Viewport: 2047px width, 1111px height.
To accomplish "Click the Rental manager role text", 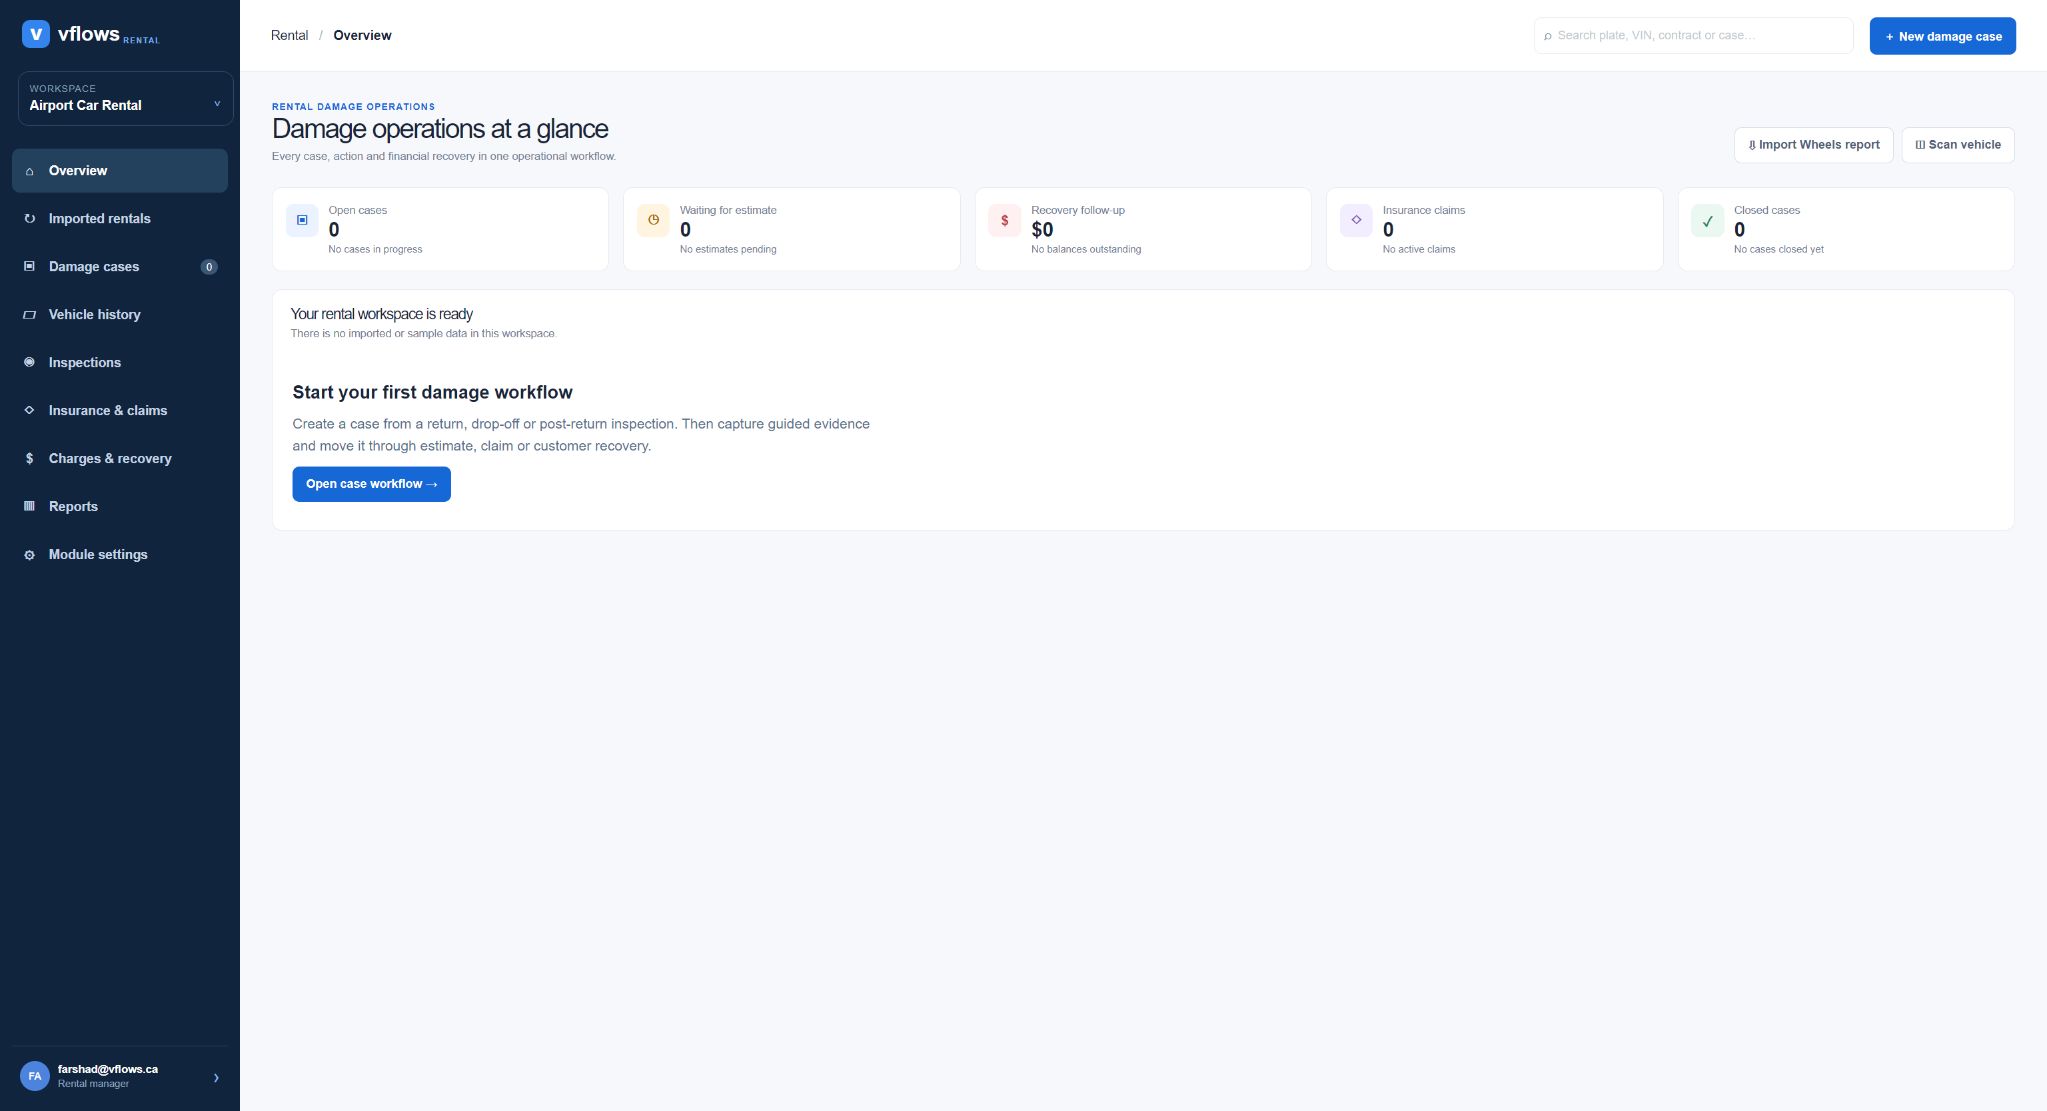I will click(x=93, y=1084).
